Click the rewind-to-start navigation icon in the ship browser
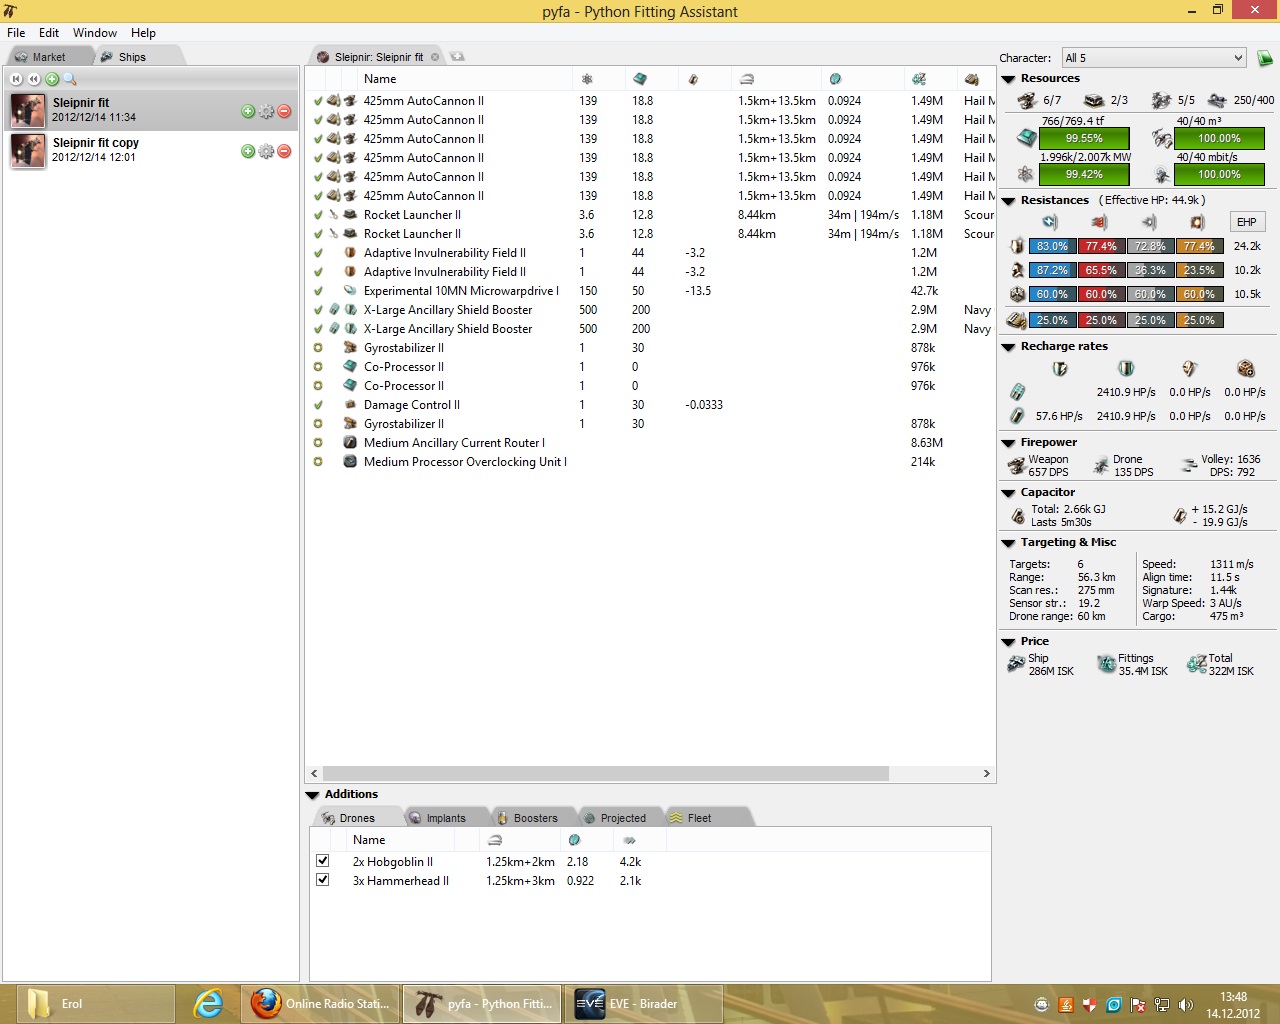Screen dimensions: 1280x1024 point(16,79)
